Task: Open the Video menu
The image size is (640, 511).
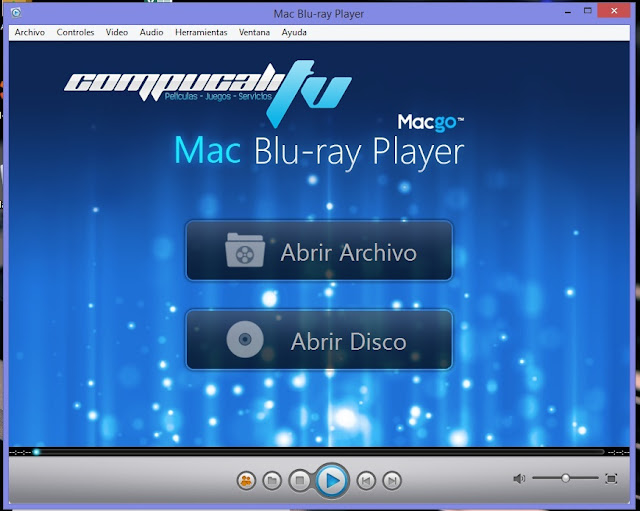Action: 117,32
